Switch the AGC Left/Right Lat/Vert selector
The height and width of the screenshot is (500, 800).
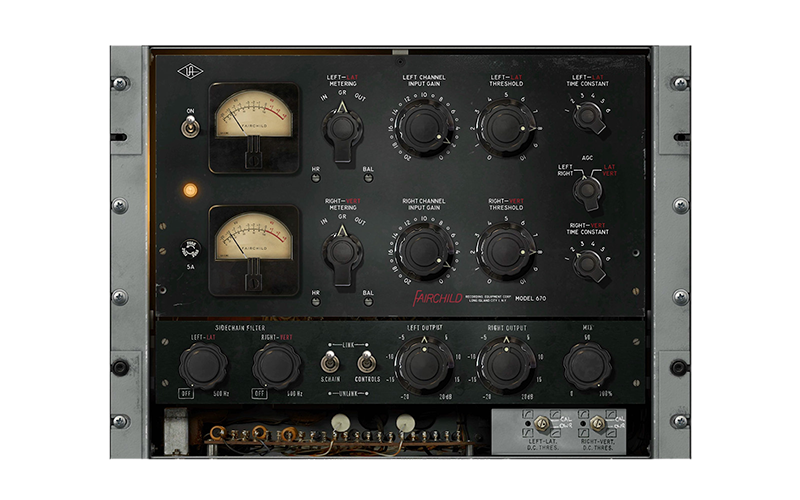click(587, 192)
